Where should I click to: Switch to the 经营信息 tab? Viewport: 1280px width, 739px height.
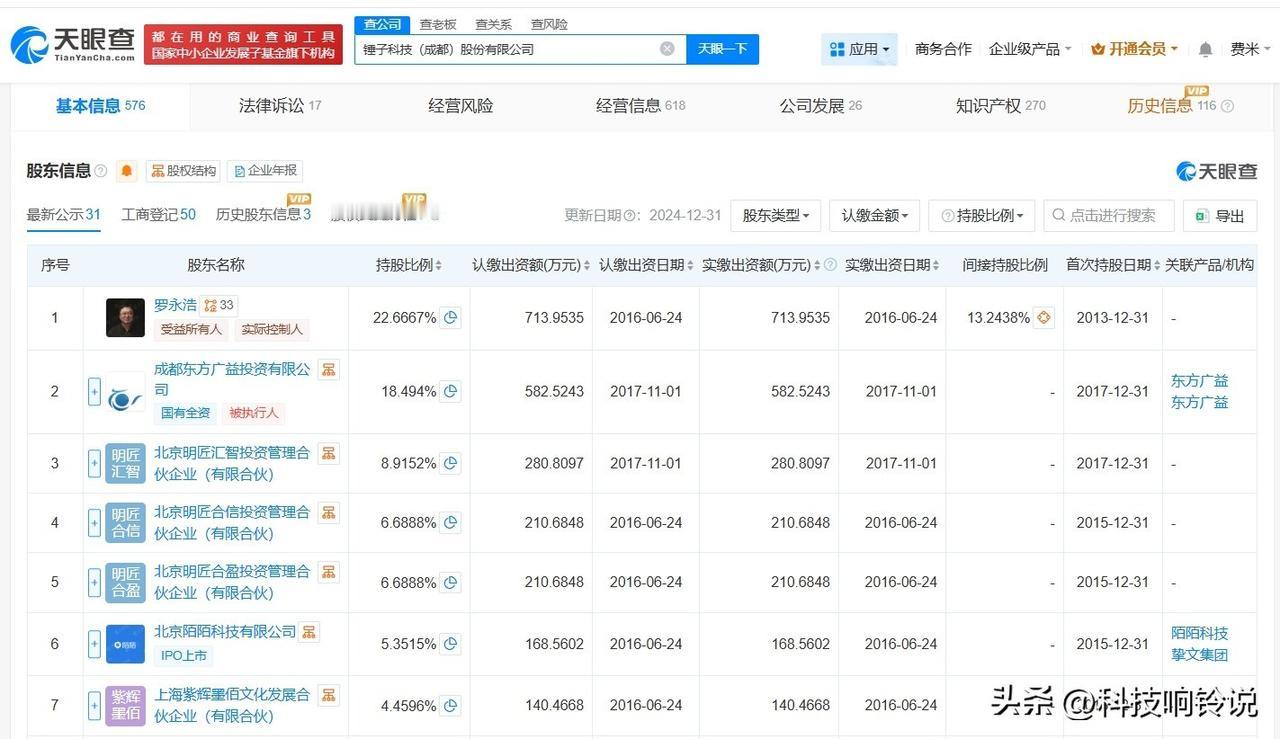coord(640,106)
